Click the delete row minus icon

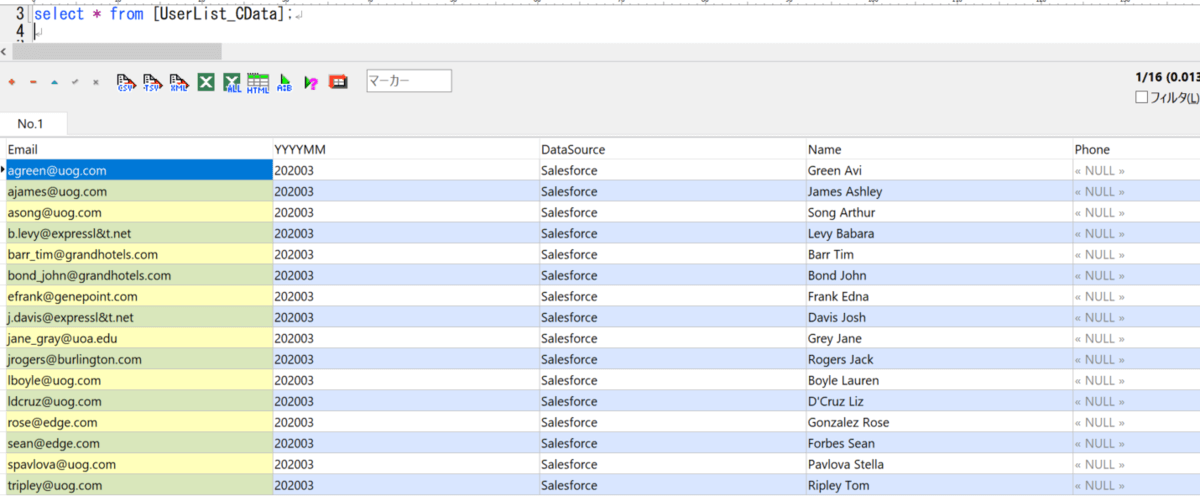point(33,82)
